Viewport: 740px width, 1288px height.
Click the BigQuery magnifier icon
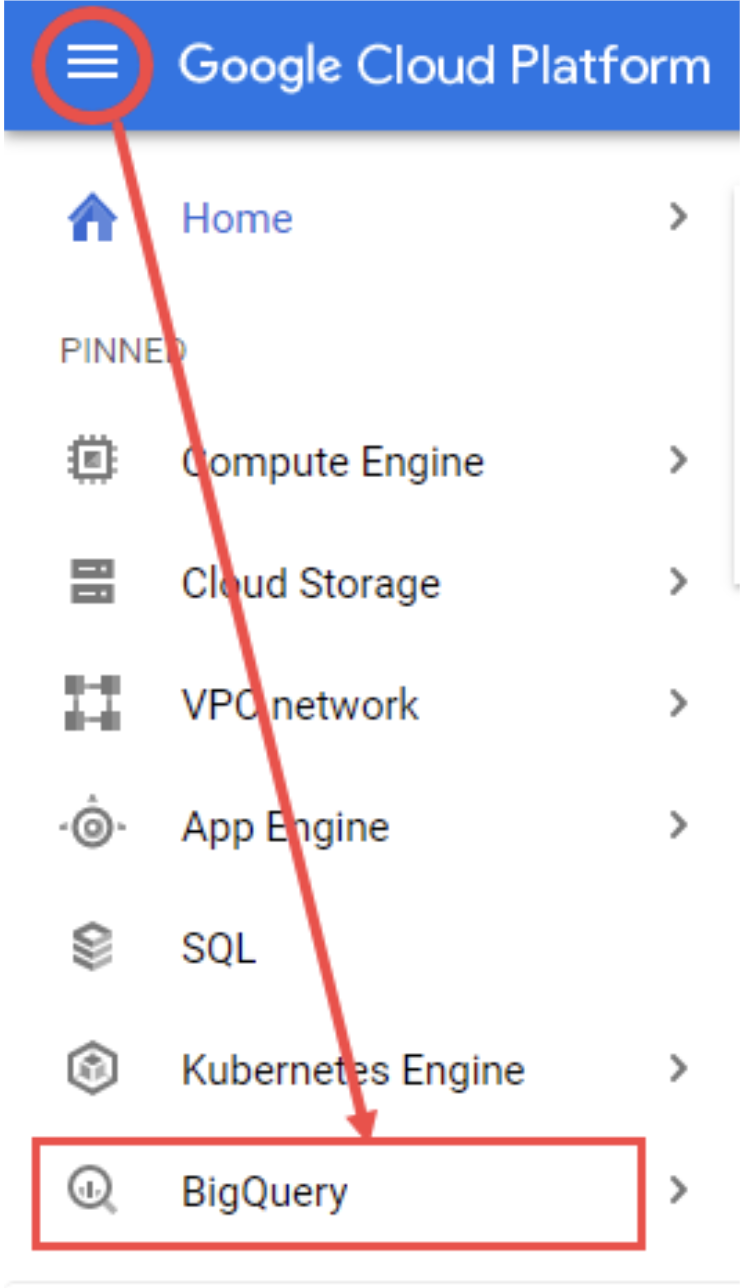pyautogui.click(x=92, y=1191)
